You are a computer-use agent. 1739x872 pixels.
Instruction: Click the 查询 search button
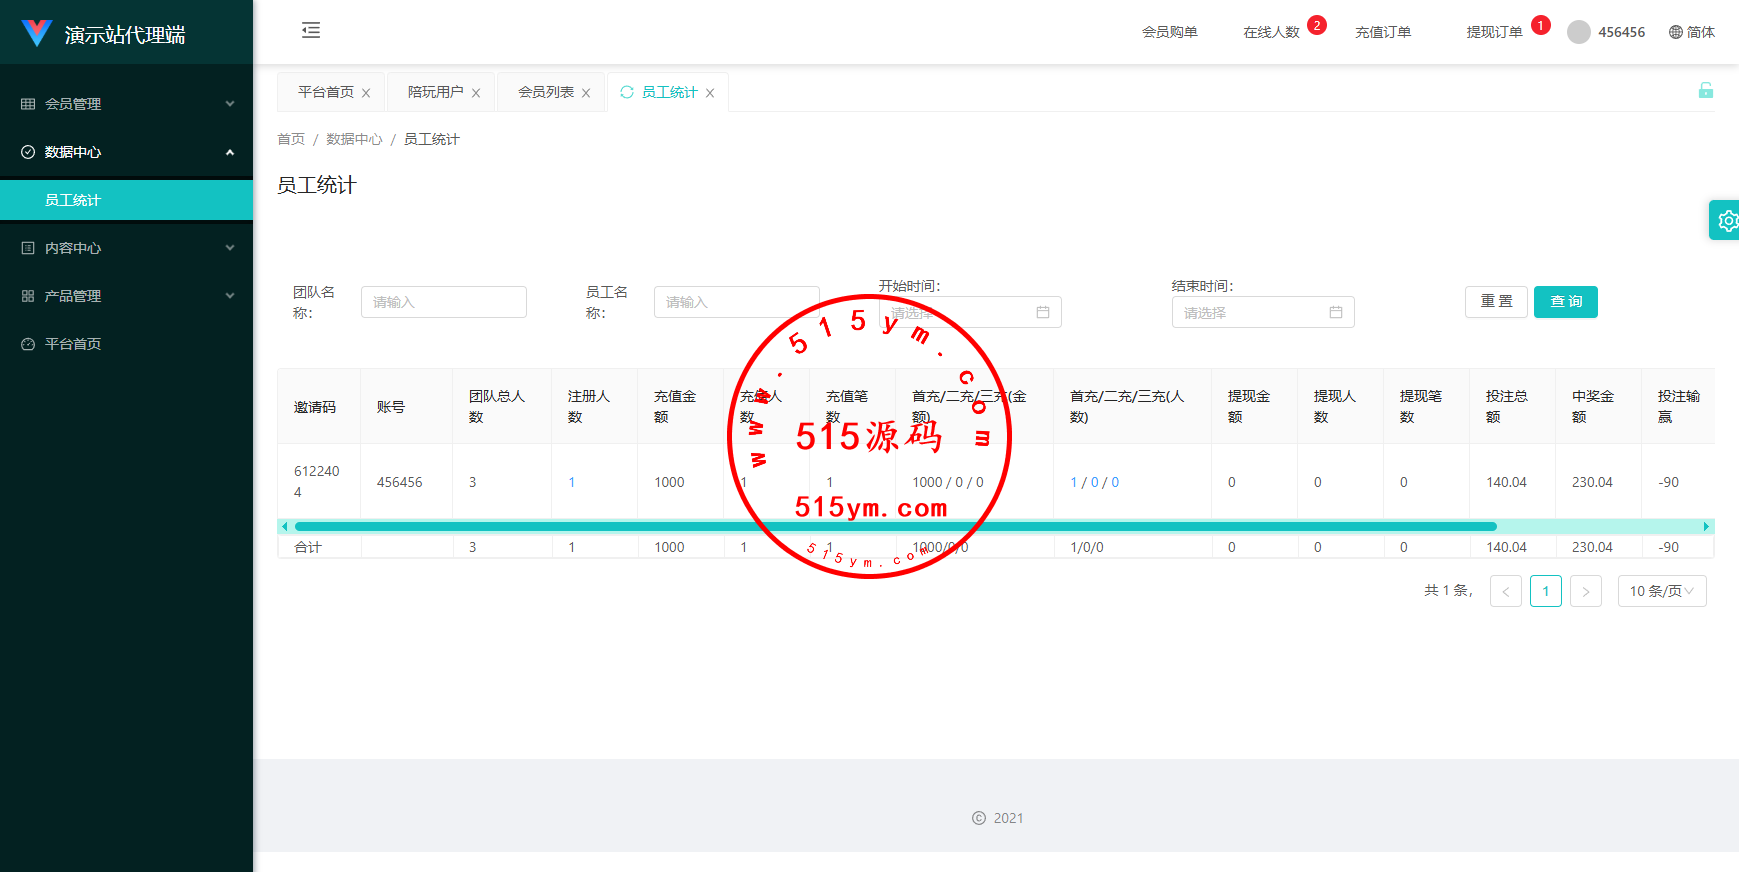click(x=1565, y=301)
